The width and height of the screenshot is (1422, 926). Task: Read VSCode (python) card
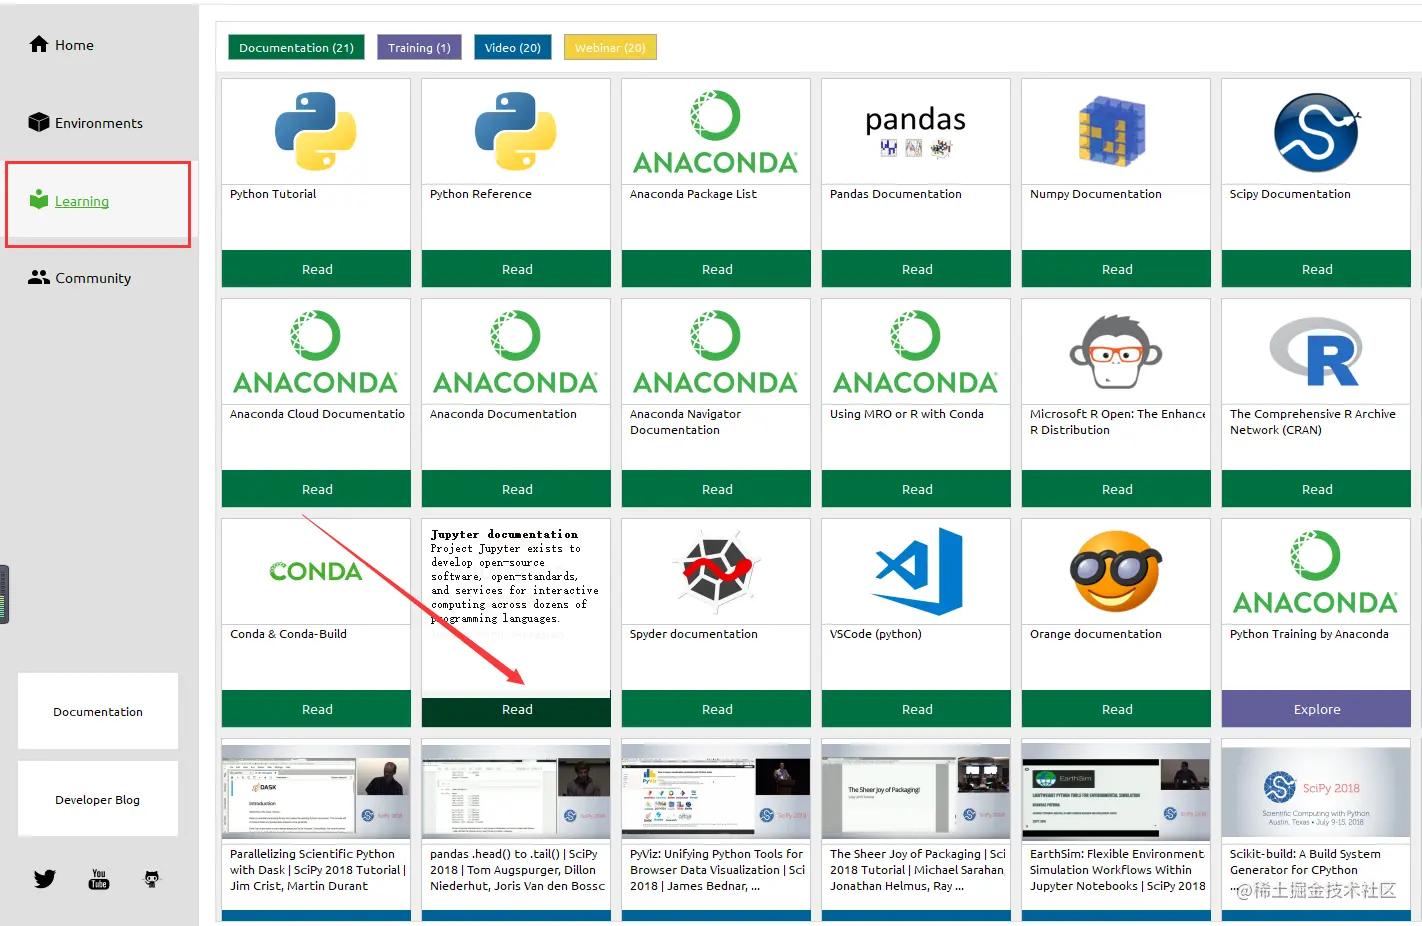click(916, 709)
